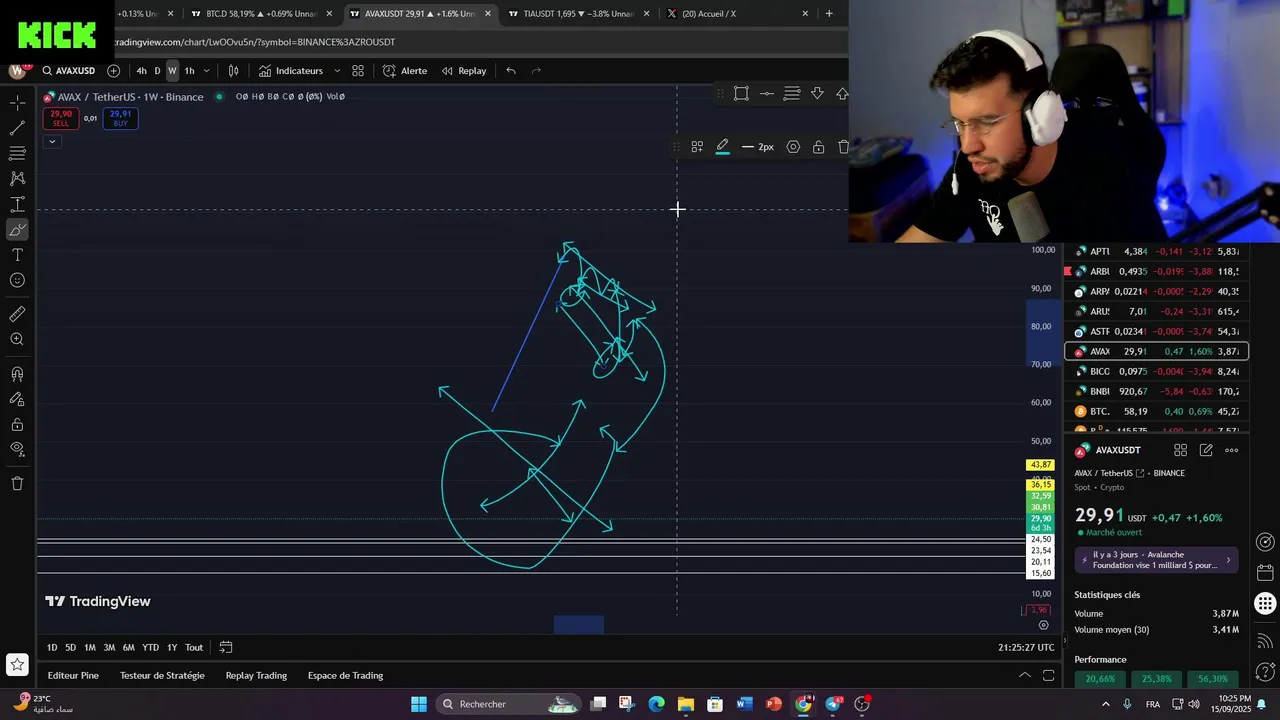
Task: Hide all drawings with eye icon
Action: pyautogui.click(x=17, y=449)
